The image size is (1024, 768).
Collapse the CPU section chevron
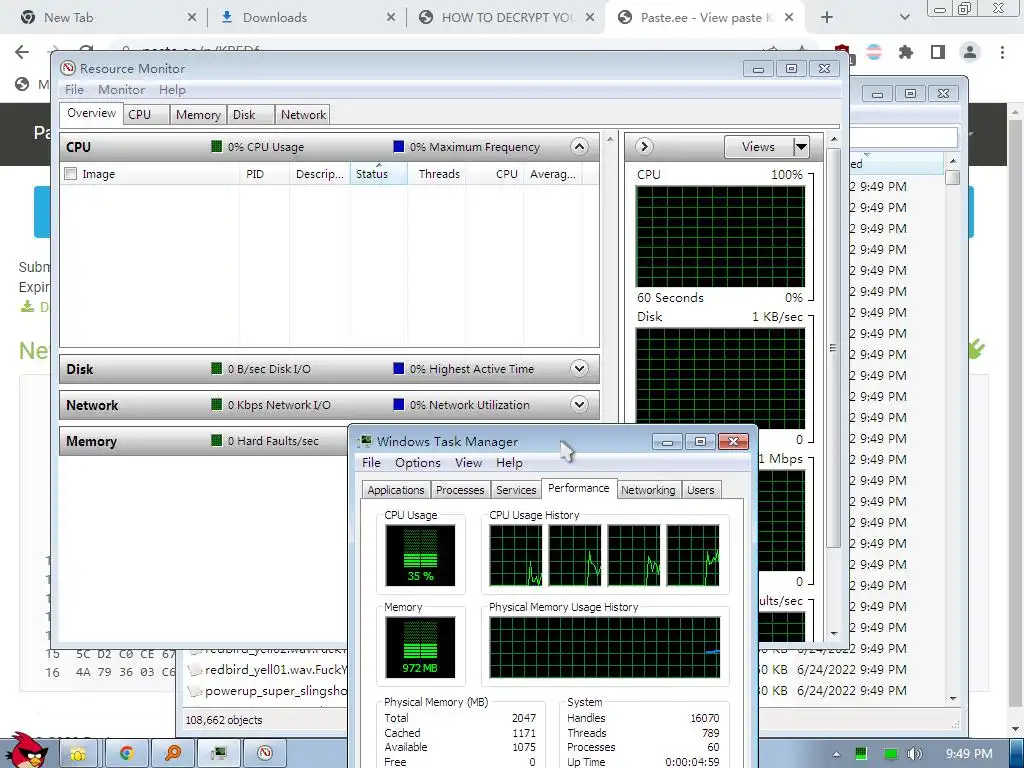pyautogui.click(x=579, y=146)
